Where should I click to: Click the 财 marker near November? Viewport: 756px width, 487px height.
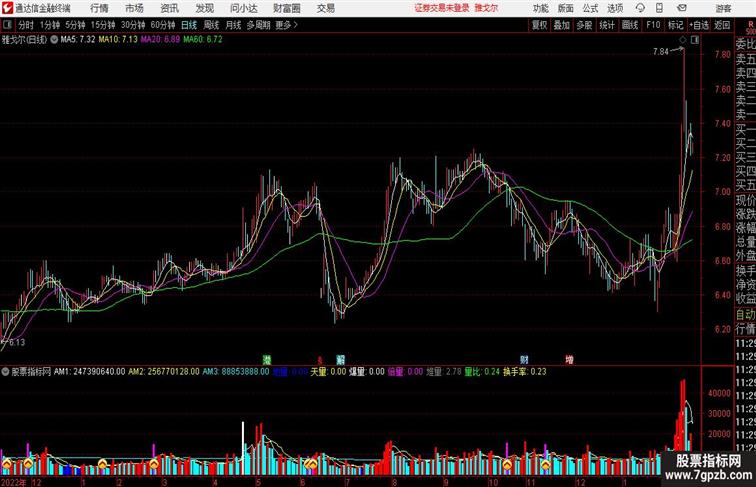tap(524, 360)
